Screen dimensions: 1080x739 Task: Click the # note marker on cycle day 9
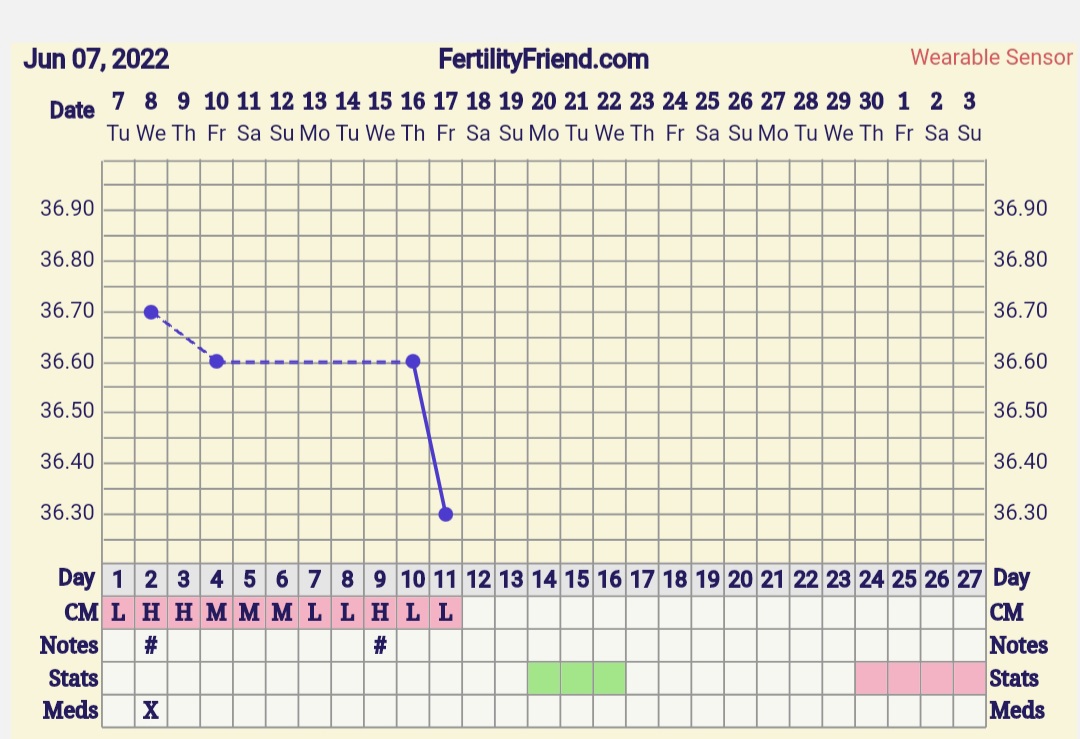tap(380, 646)
